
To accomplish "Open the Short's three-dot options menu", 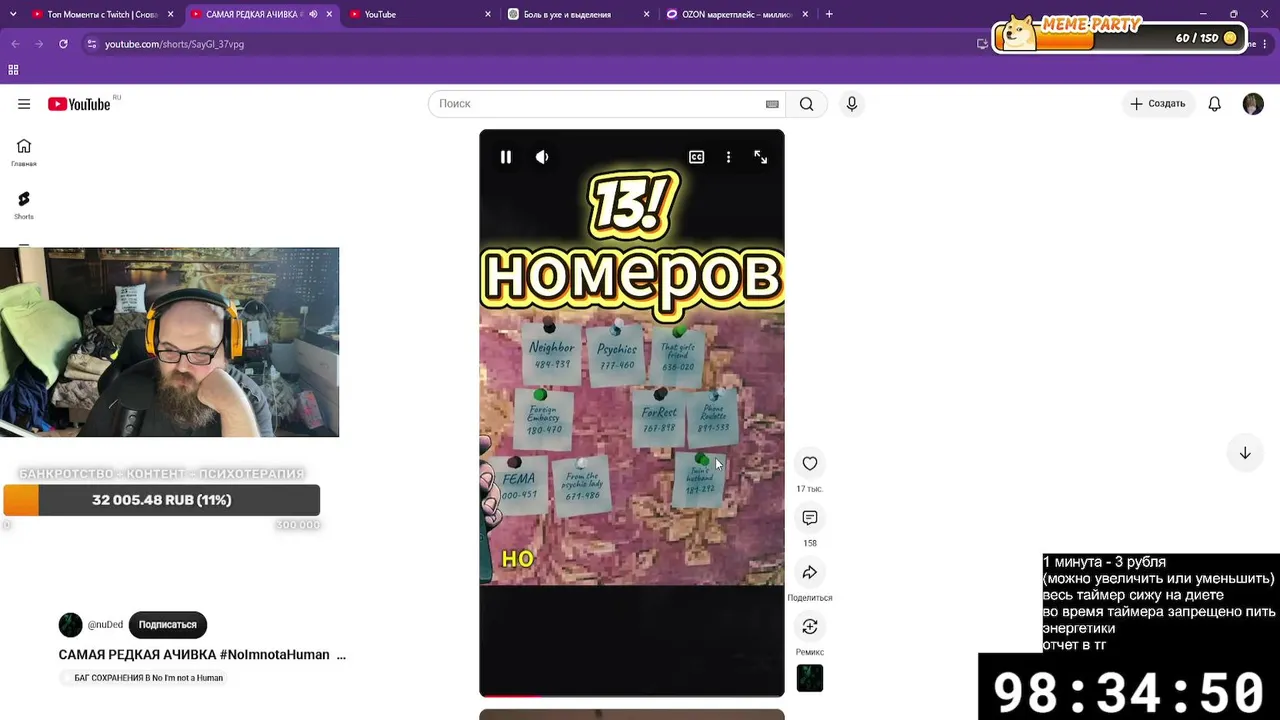I will click(x=729, y=157).
